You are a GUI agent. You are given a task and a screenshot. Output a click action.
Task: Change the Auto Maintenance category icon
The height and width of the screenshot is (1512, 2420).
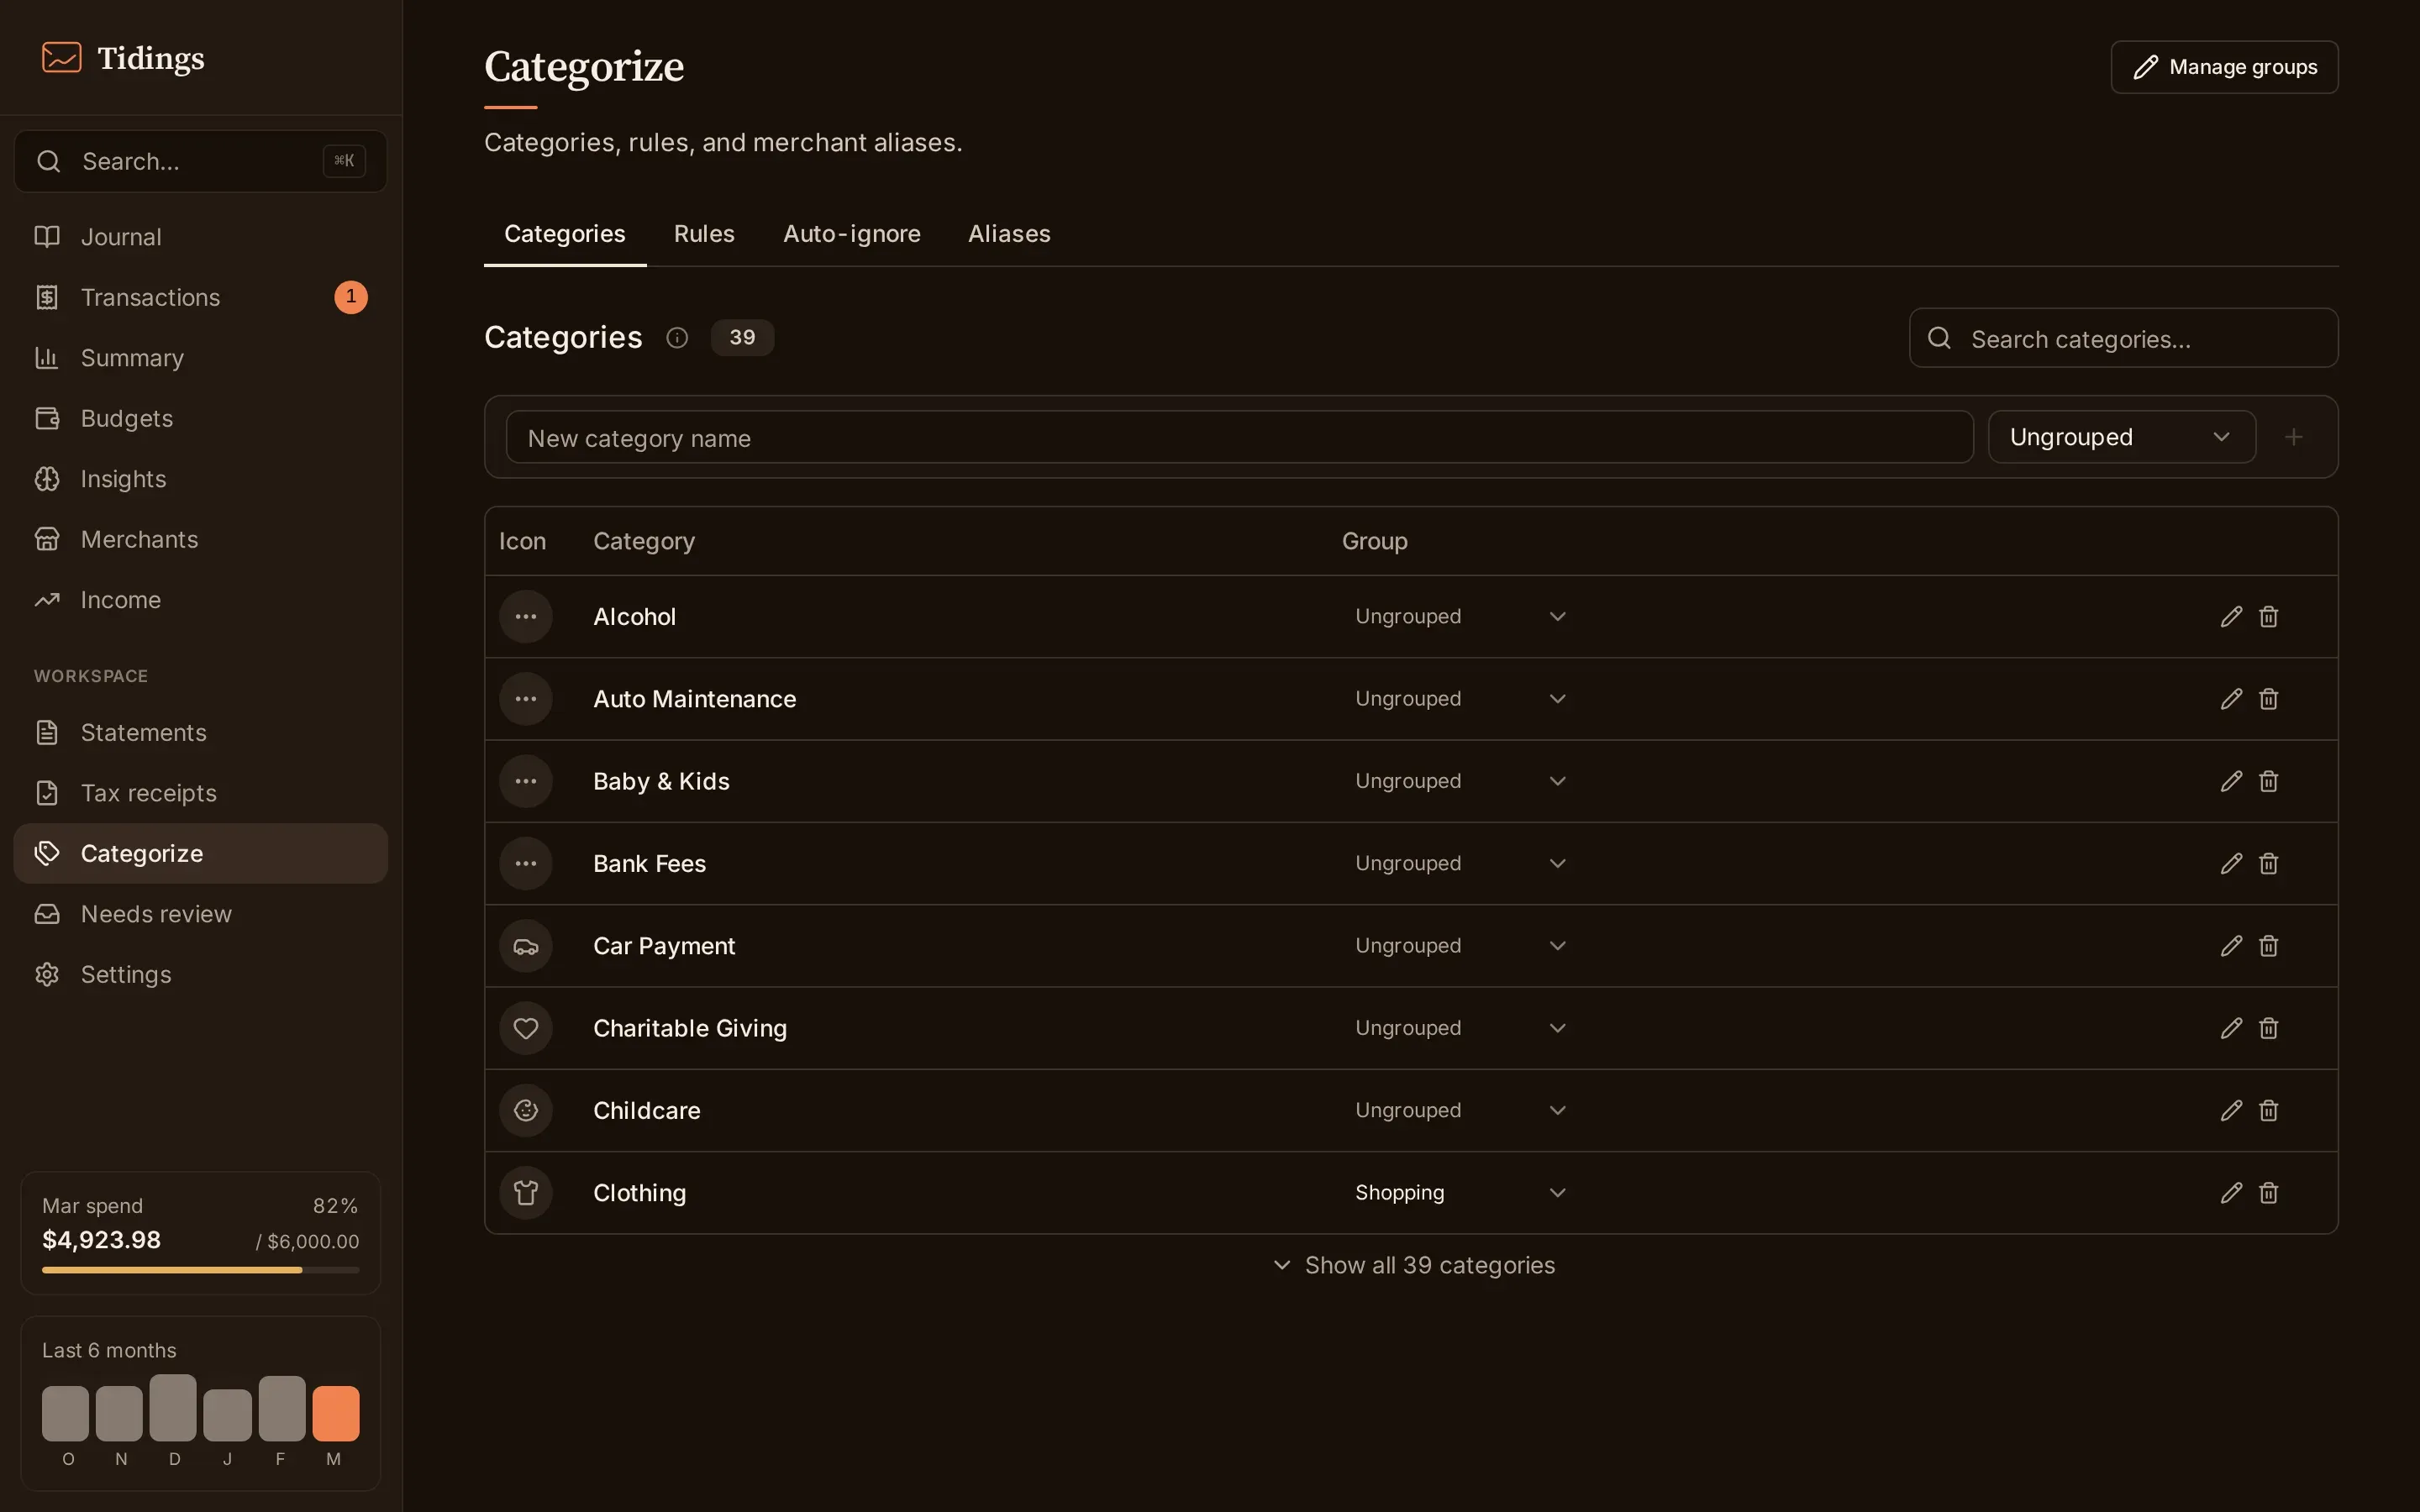coord(526,699)
